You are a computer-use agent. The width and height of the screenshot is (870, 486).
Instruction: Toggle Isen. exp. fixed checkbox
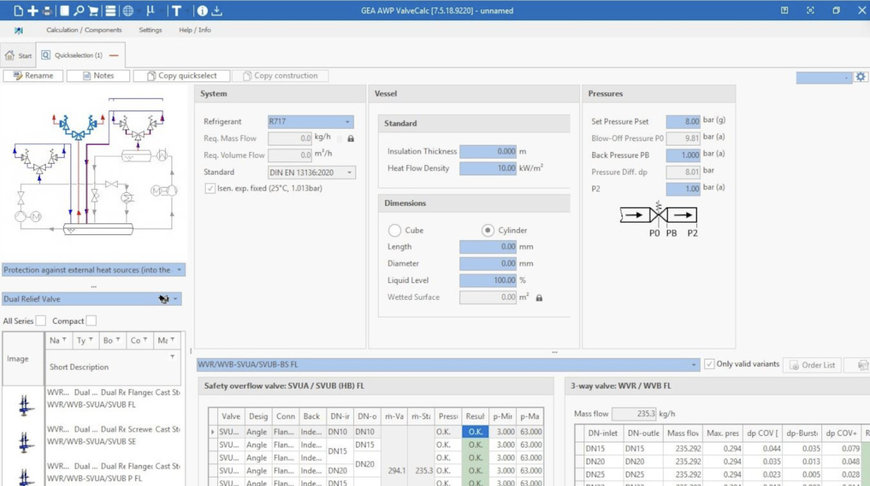[x=210, y=189]
